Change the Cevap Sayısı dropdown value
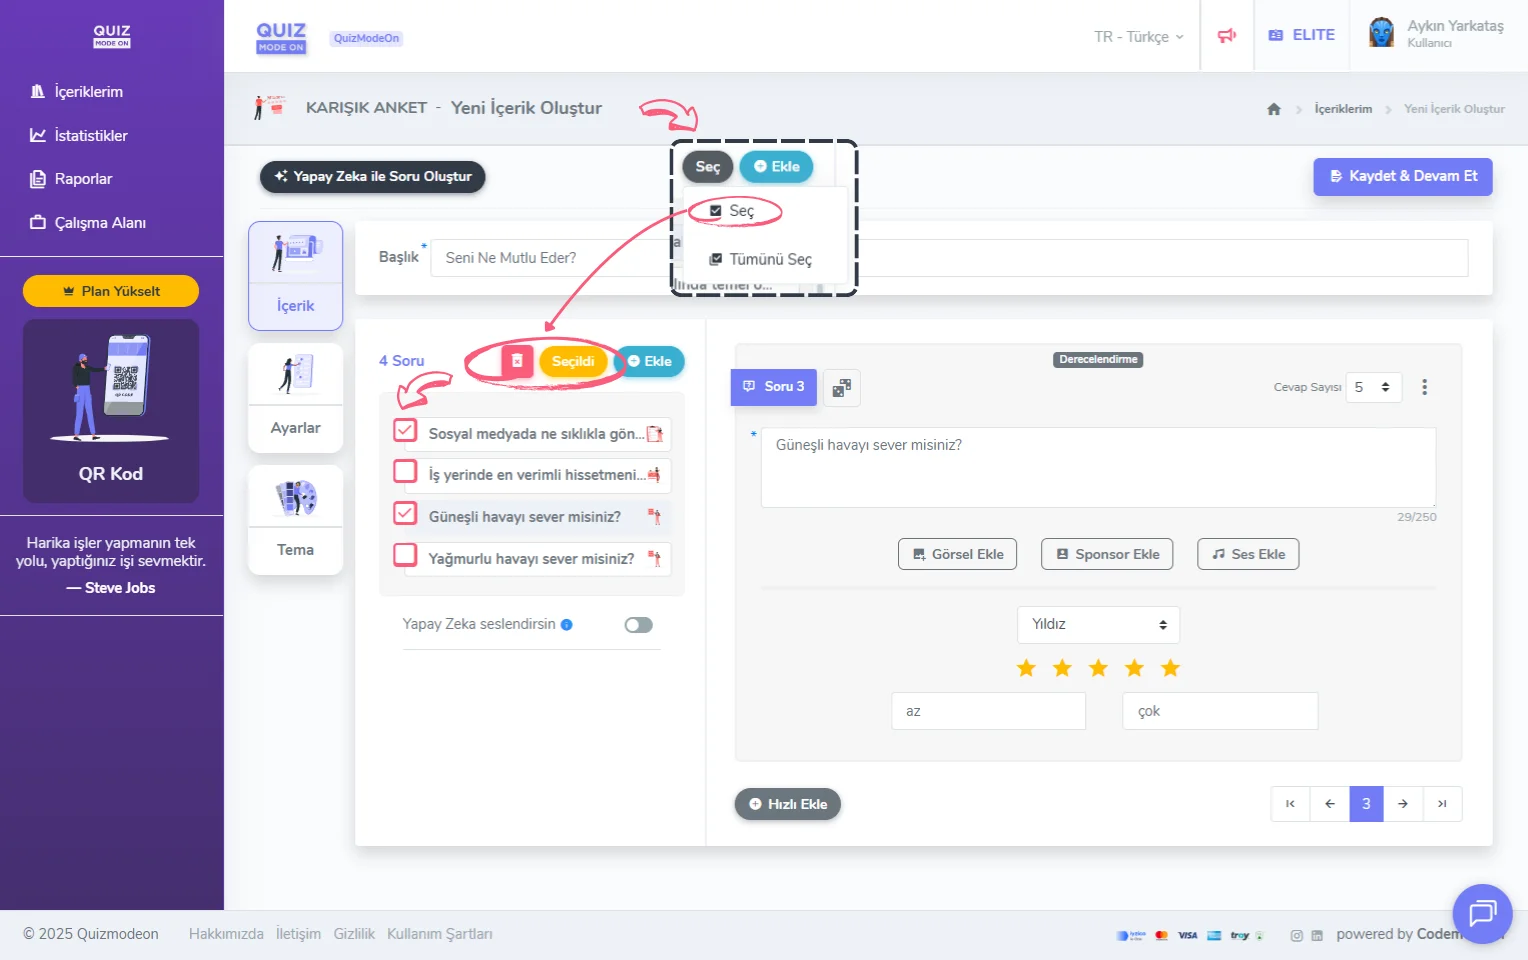 (x=1373, y=387)
